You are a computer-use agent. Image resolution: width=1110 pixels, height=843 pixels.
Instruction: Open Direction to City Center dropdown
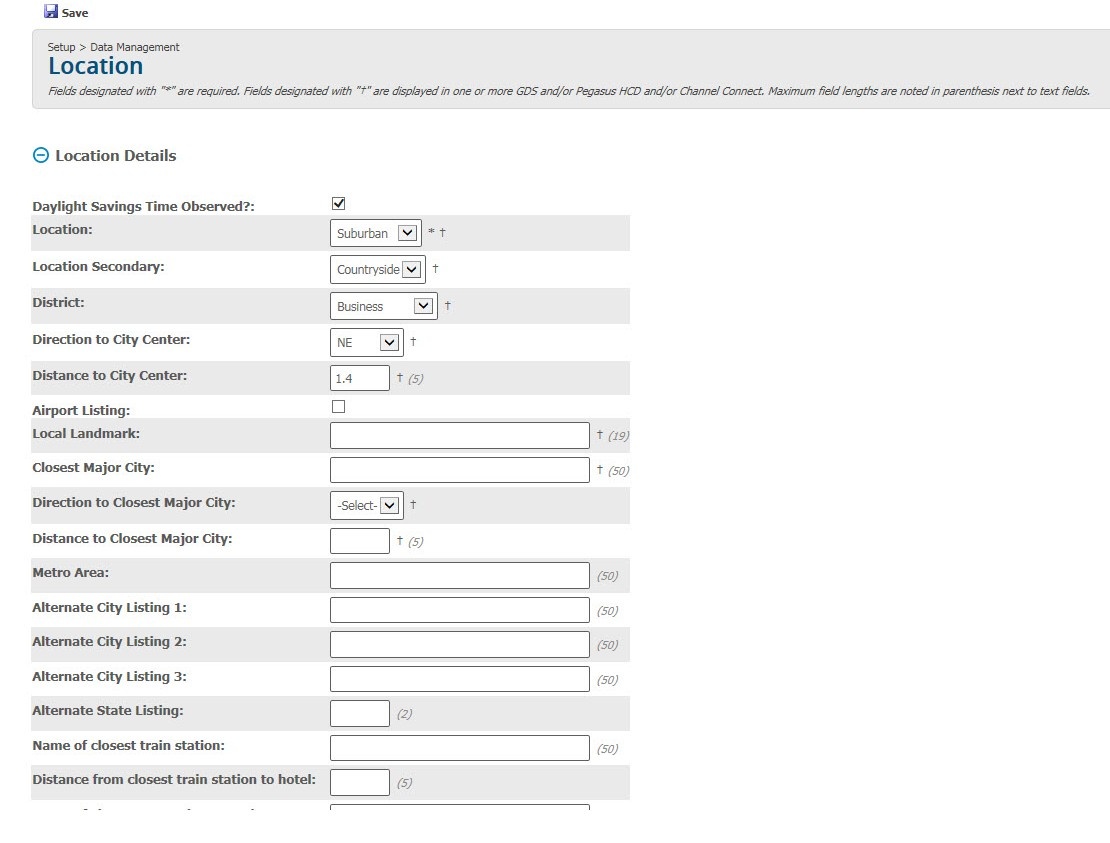tap(367, 343)
